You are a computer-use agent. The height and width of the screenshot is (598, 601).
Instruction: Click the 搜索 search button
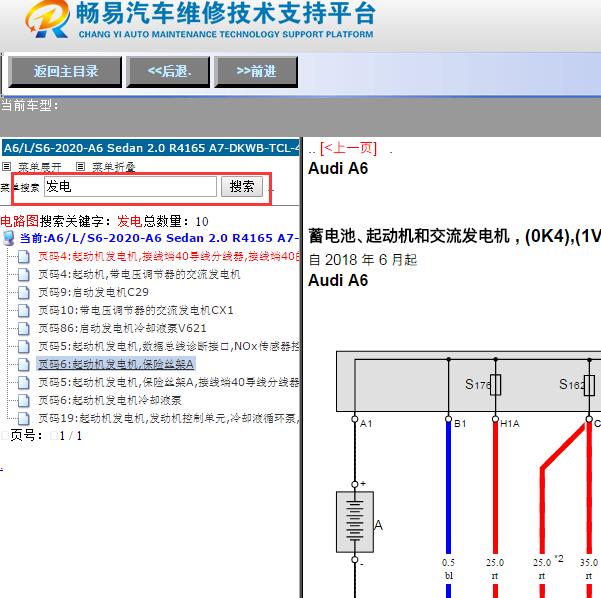(x=242, y=187)
